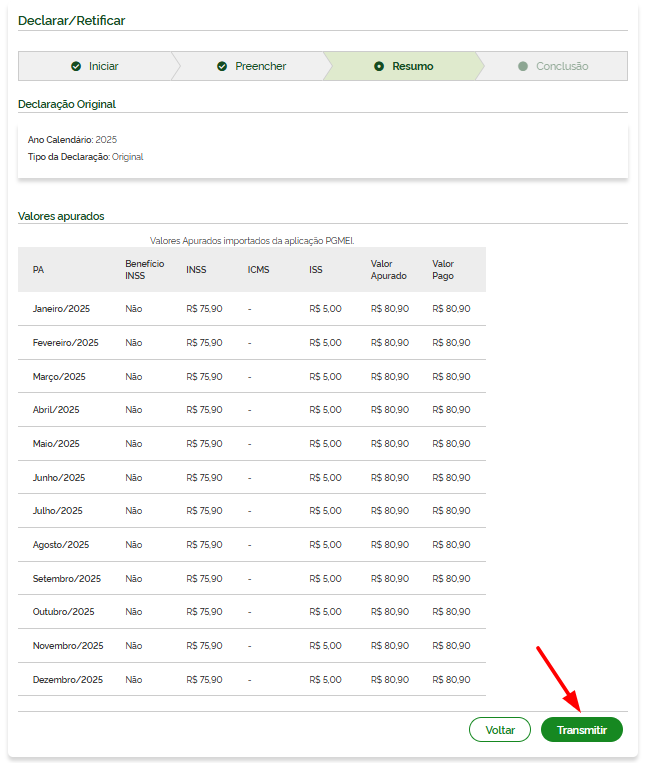Open the Conclusão step label
Image resolution: width=649 pixels, height=763 pixels.
click(x=561, y=67)
